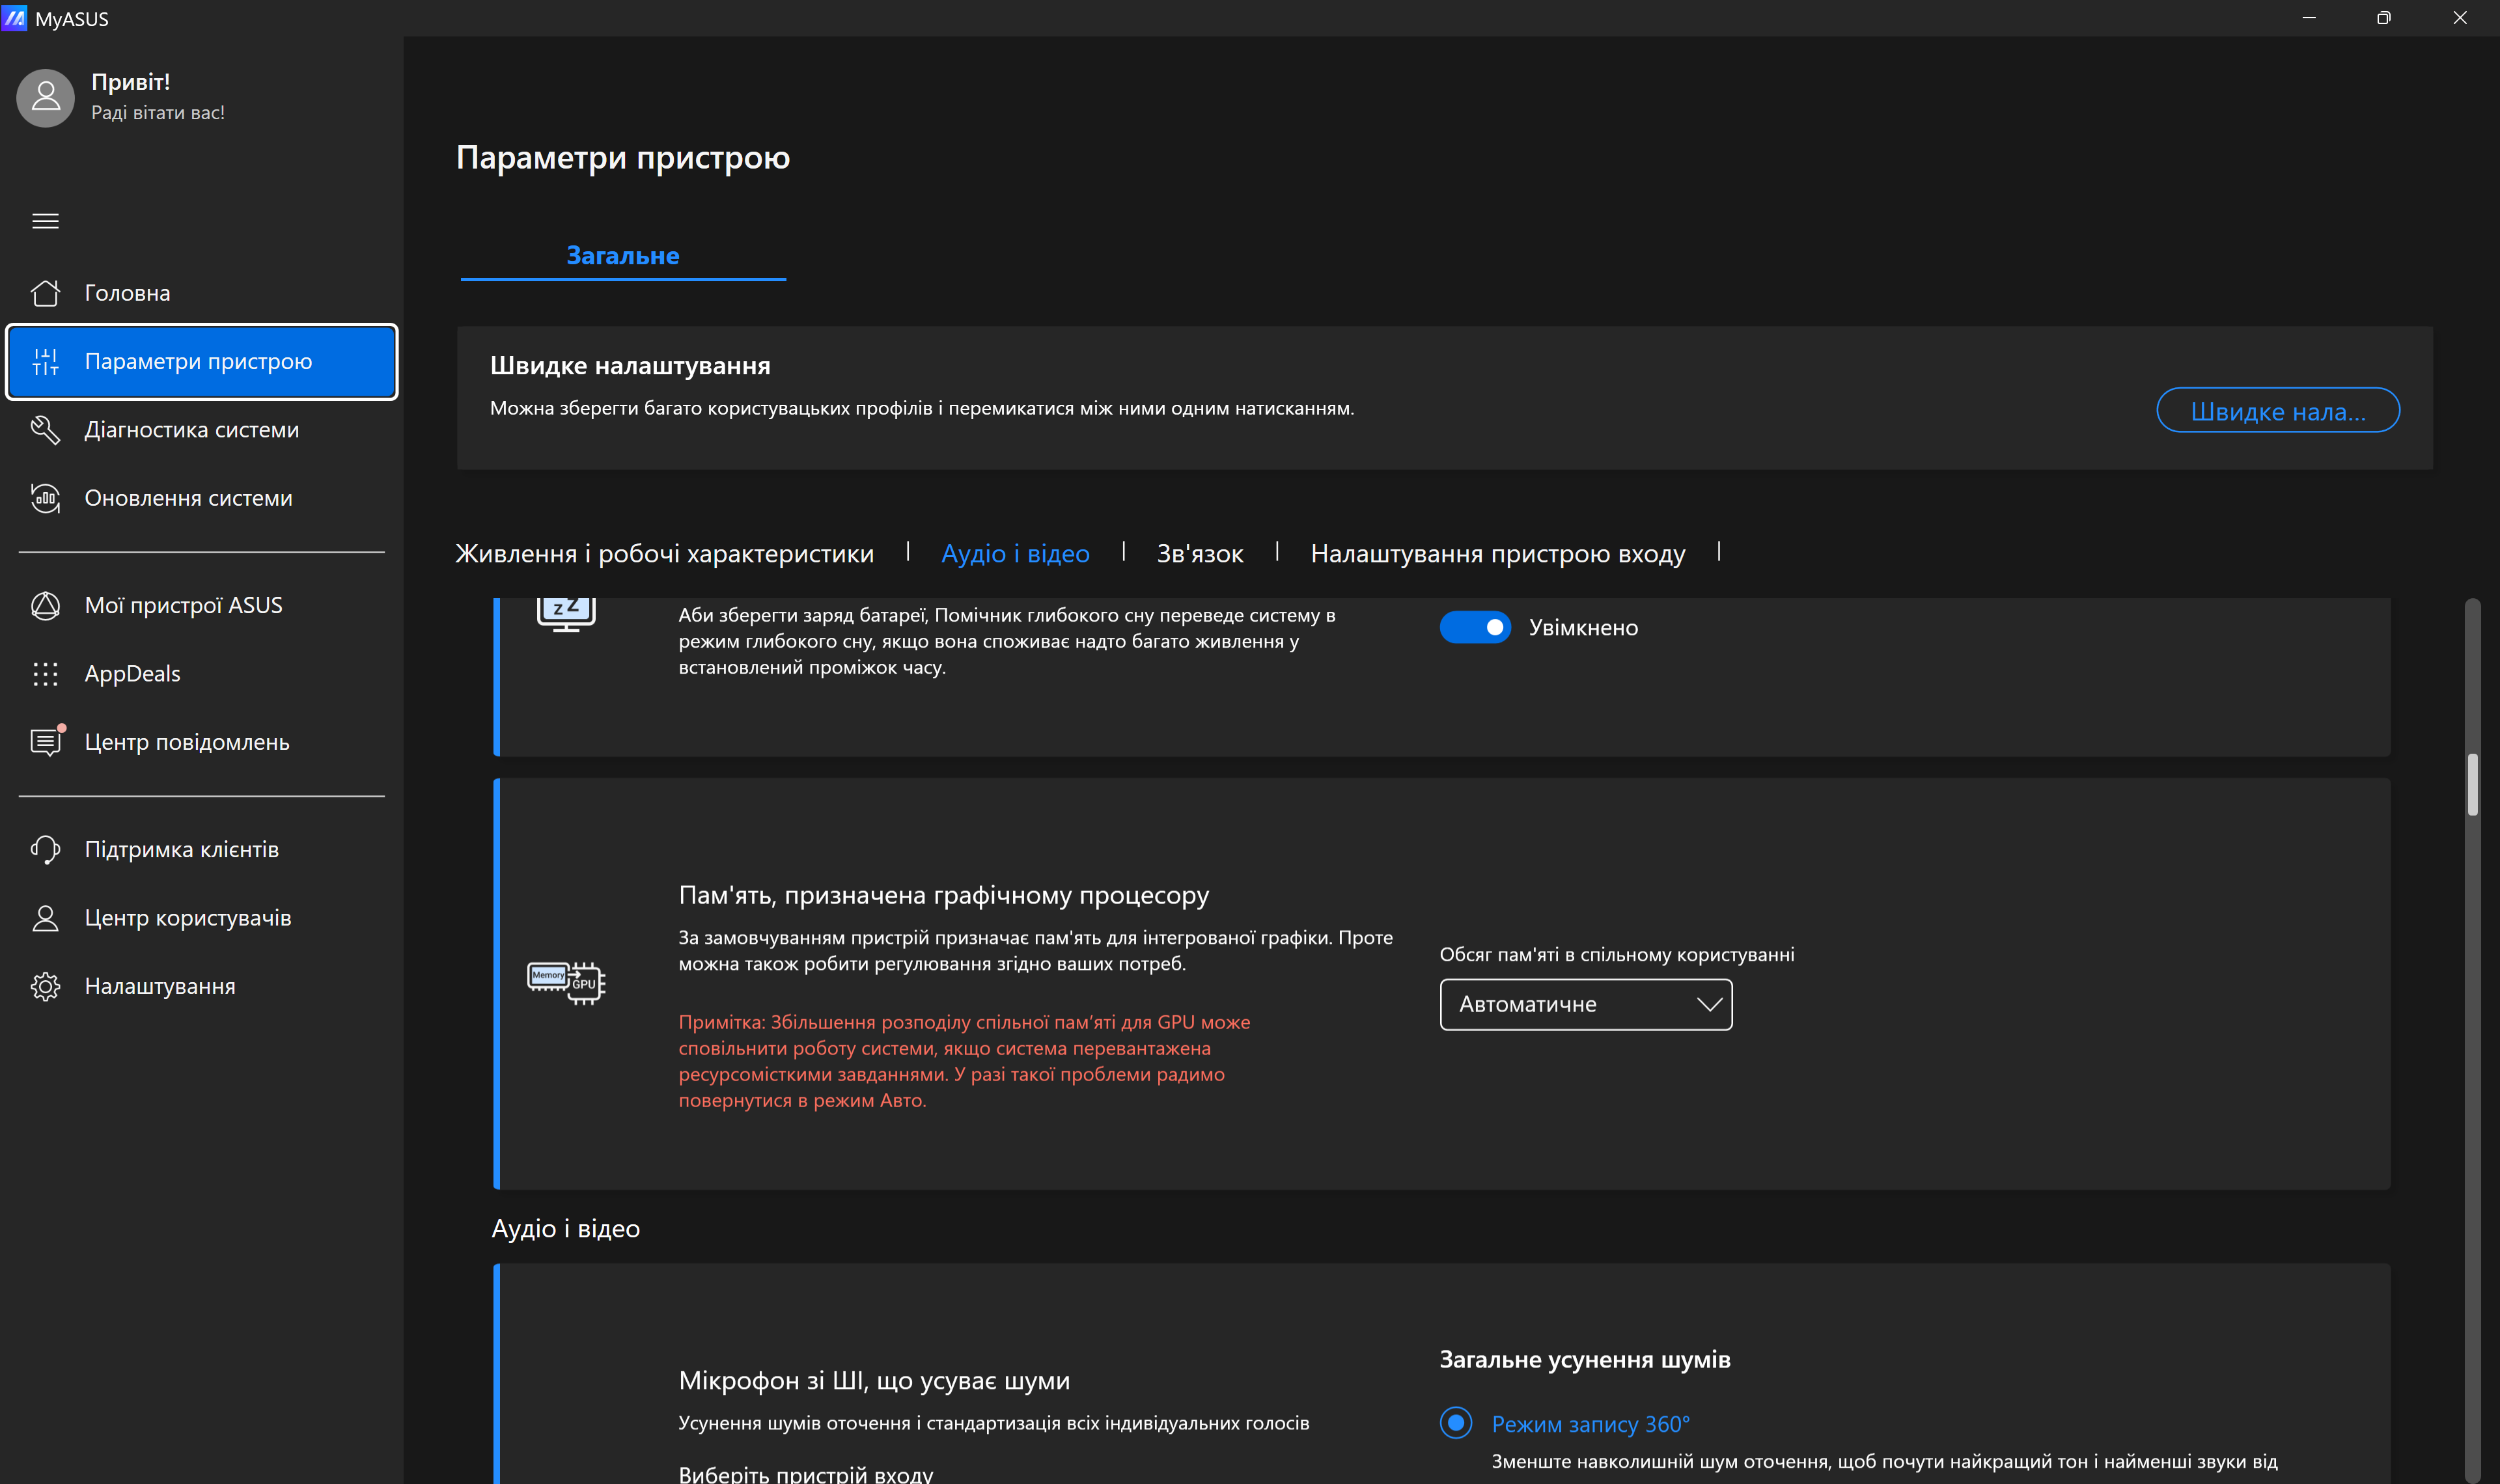This screenshot has height=1484, width=2500.
Task: Click the dropdown chevron arrow of Автоматичне
Action: pos(1709,1004)
